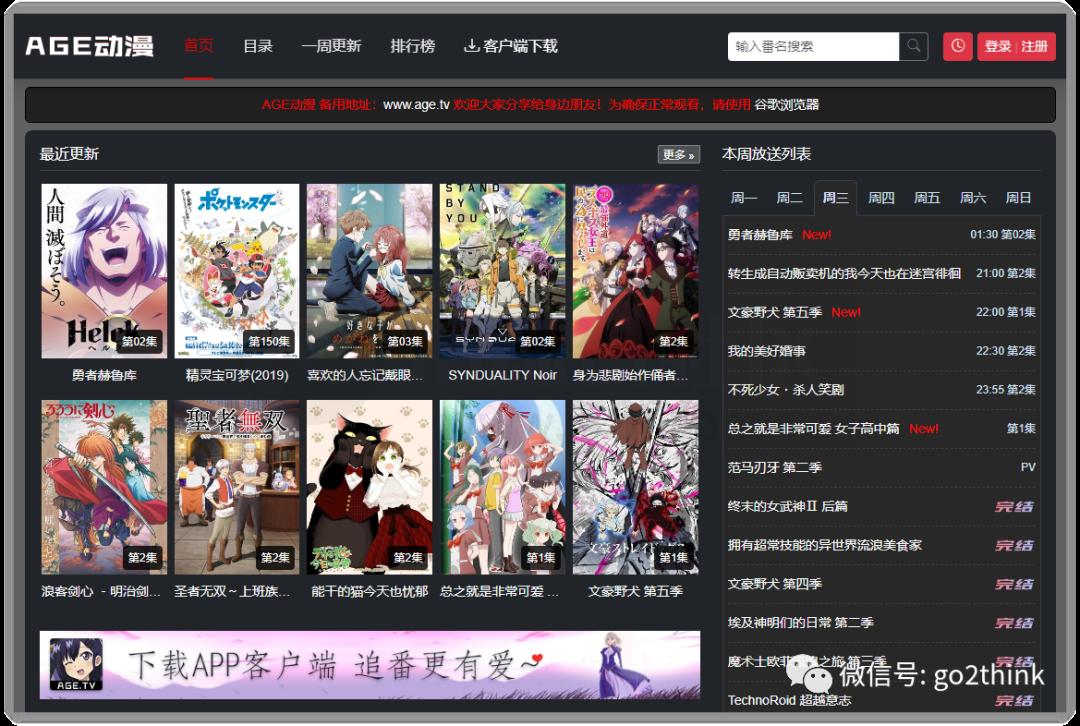Open the 目录 navigation item
The width and height of the screenshot is (1080, 726).
[x=258, y=46]
